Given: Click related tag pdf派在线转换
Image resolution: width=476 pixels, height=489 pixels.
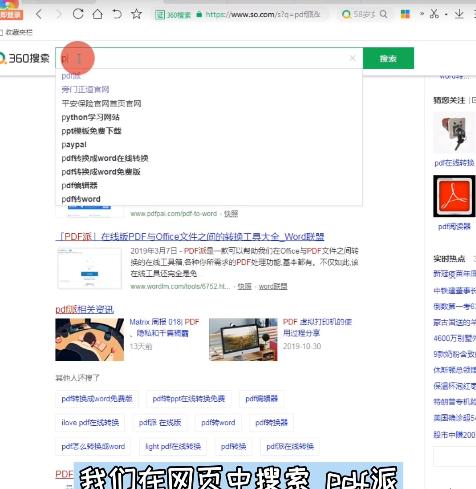Looking at the screenshot, I should pyautogui.click(x=290, y=447).
